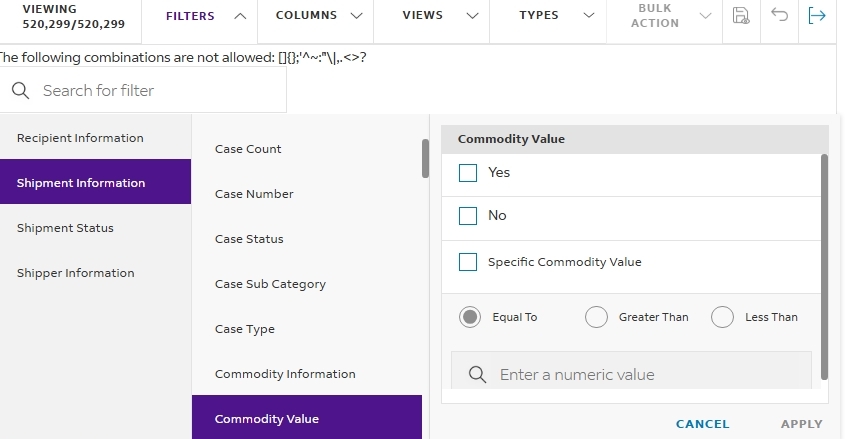Click the Search for filter field
Image resolution: width=851 pixels, height=439 pixels.
142,90
